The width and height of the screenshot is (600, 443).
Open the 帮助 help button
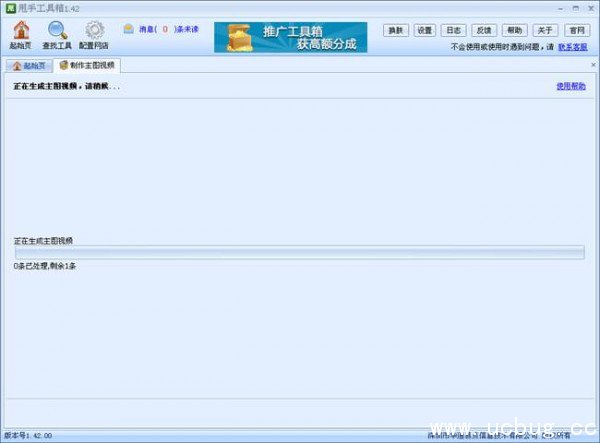[514, 30]
